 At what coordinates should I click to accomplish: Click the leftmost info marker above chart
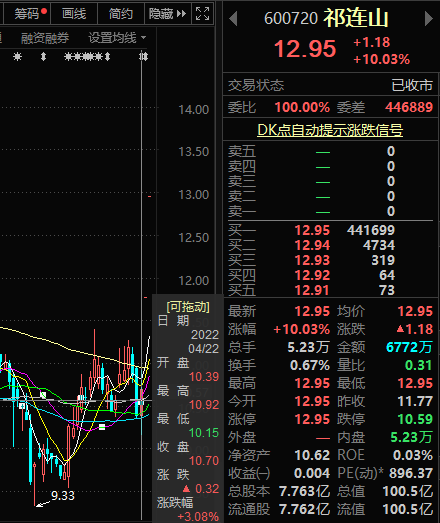[x=17, y=57]
